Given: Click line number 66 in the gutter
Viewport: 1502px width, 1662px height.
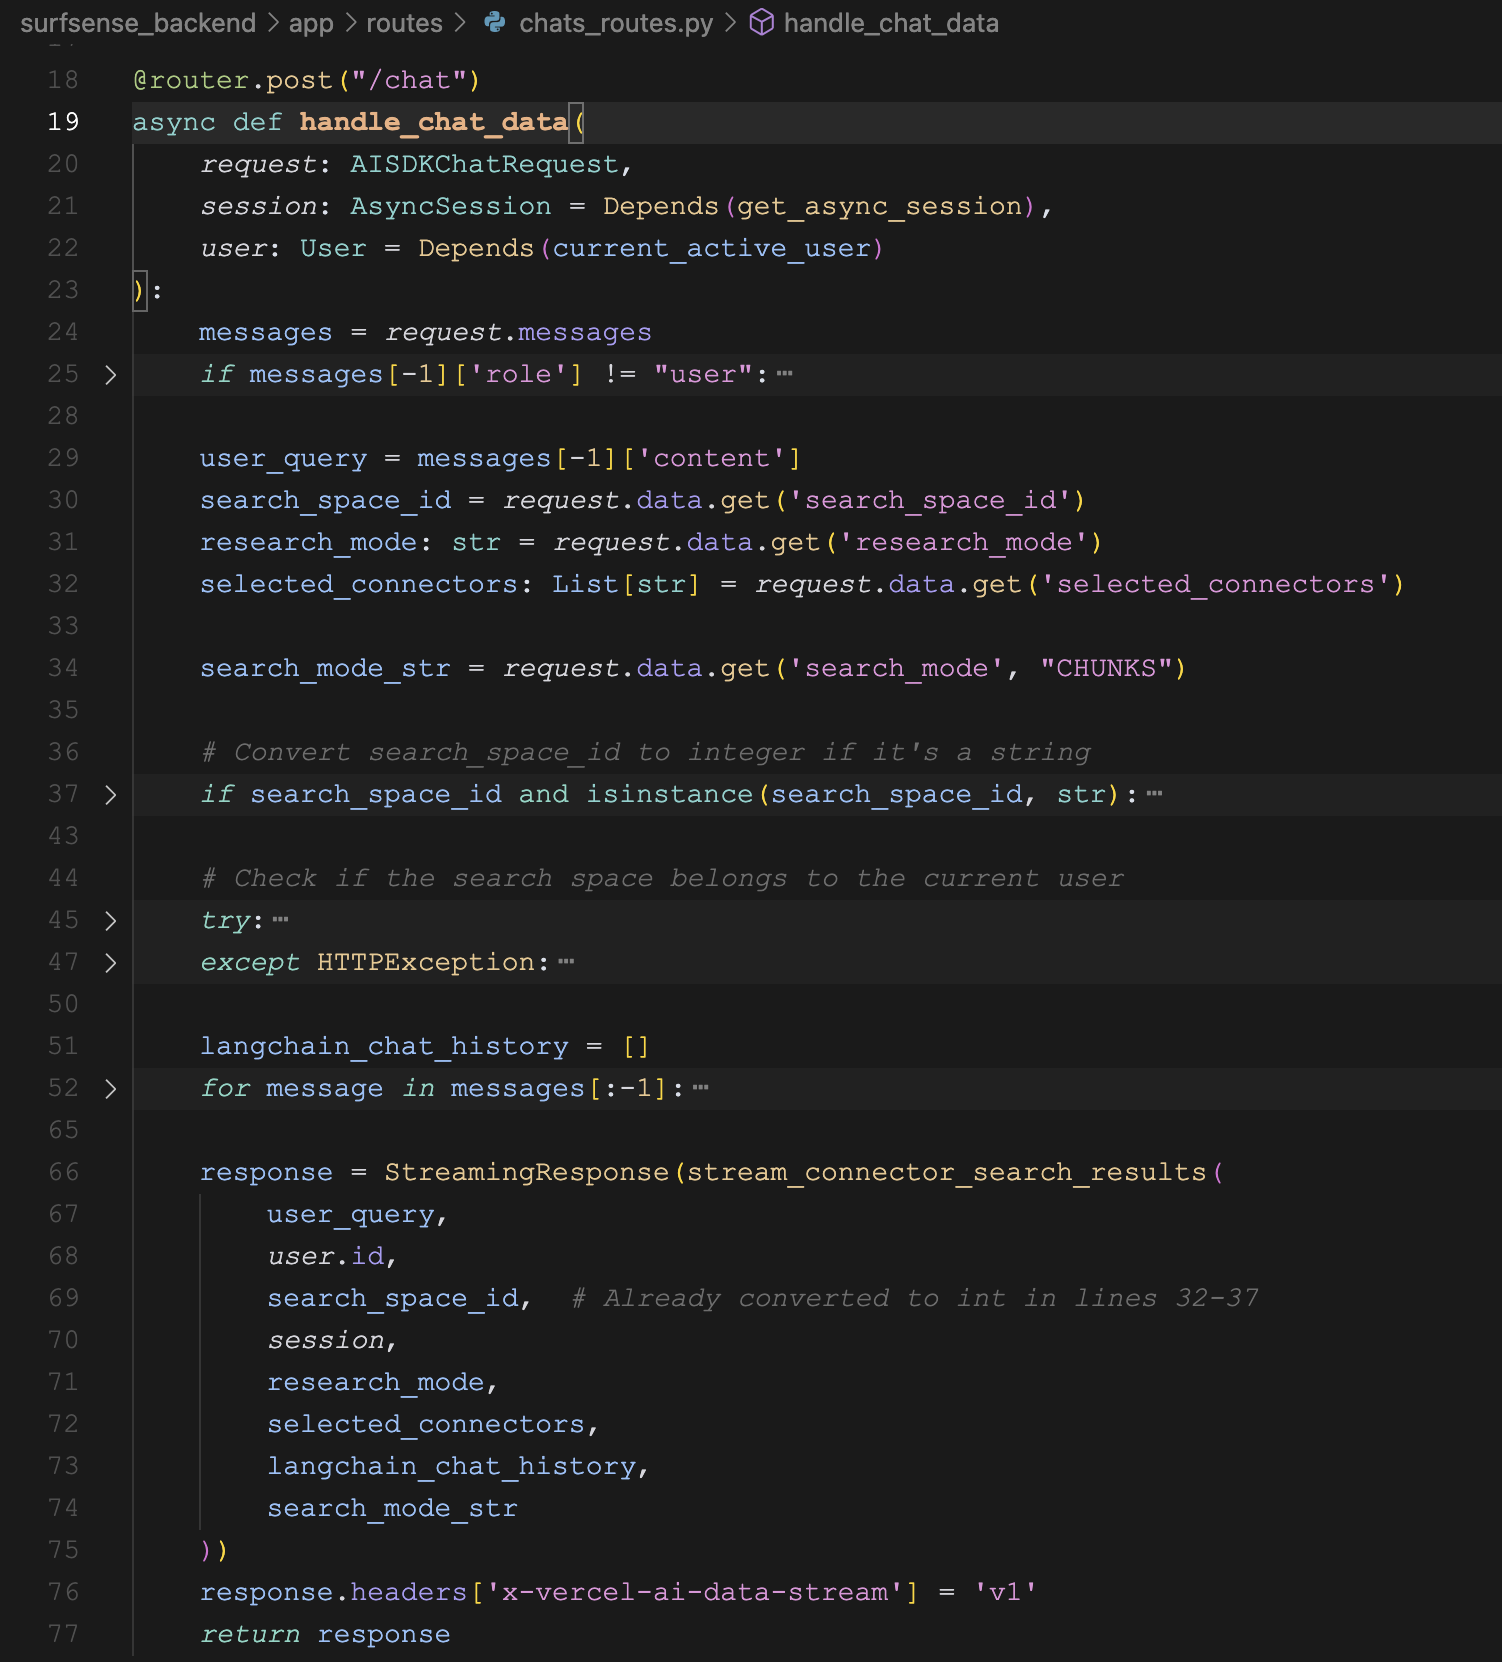Looking at the screenshot, I should coord(63,1172).
